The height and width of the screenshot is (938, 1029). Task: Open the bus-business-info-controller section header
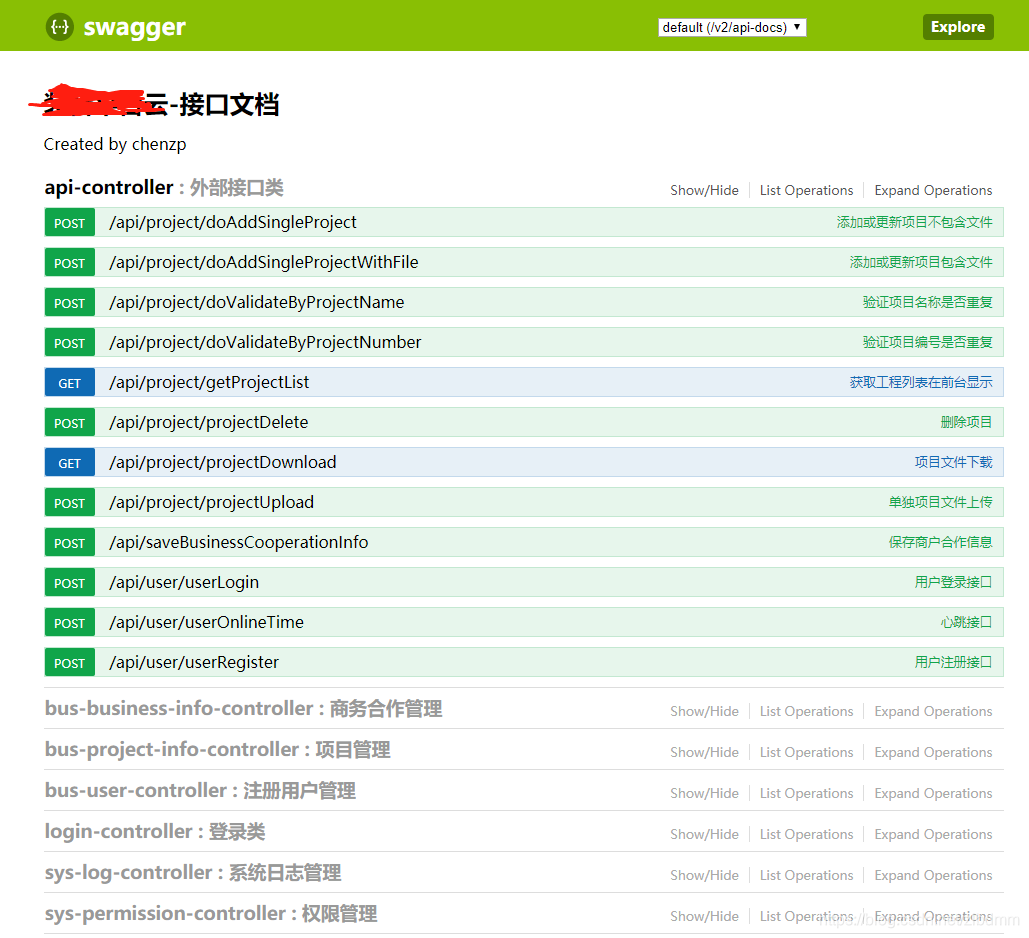pyautogui.click(x=245, y=709)
